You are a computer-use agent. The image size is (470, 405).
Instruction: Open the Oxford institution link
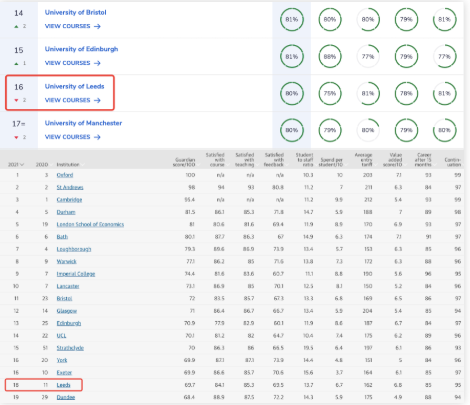point(65,175)
